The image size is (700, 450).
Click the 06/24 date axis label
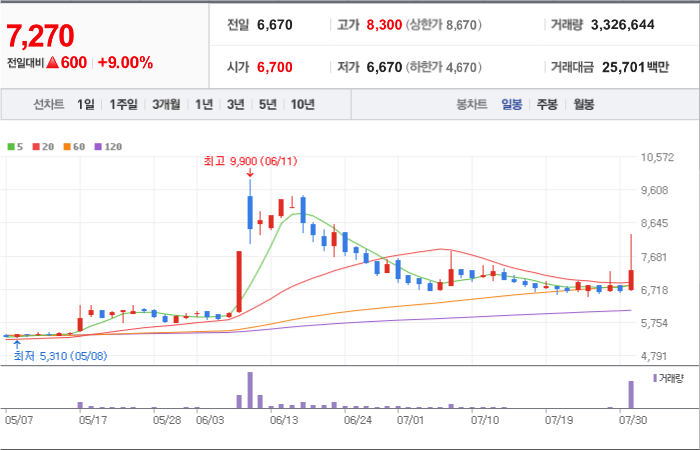(x=358, y=421)
